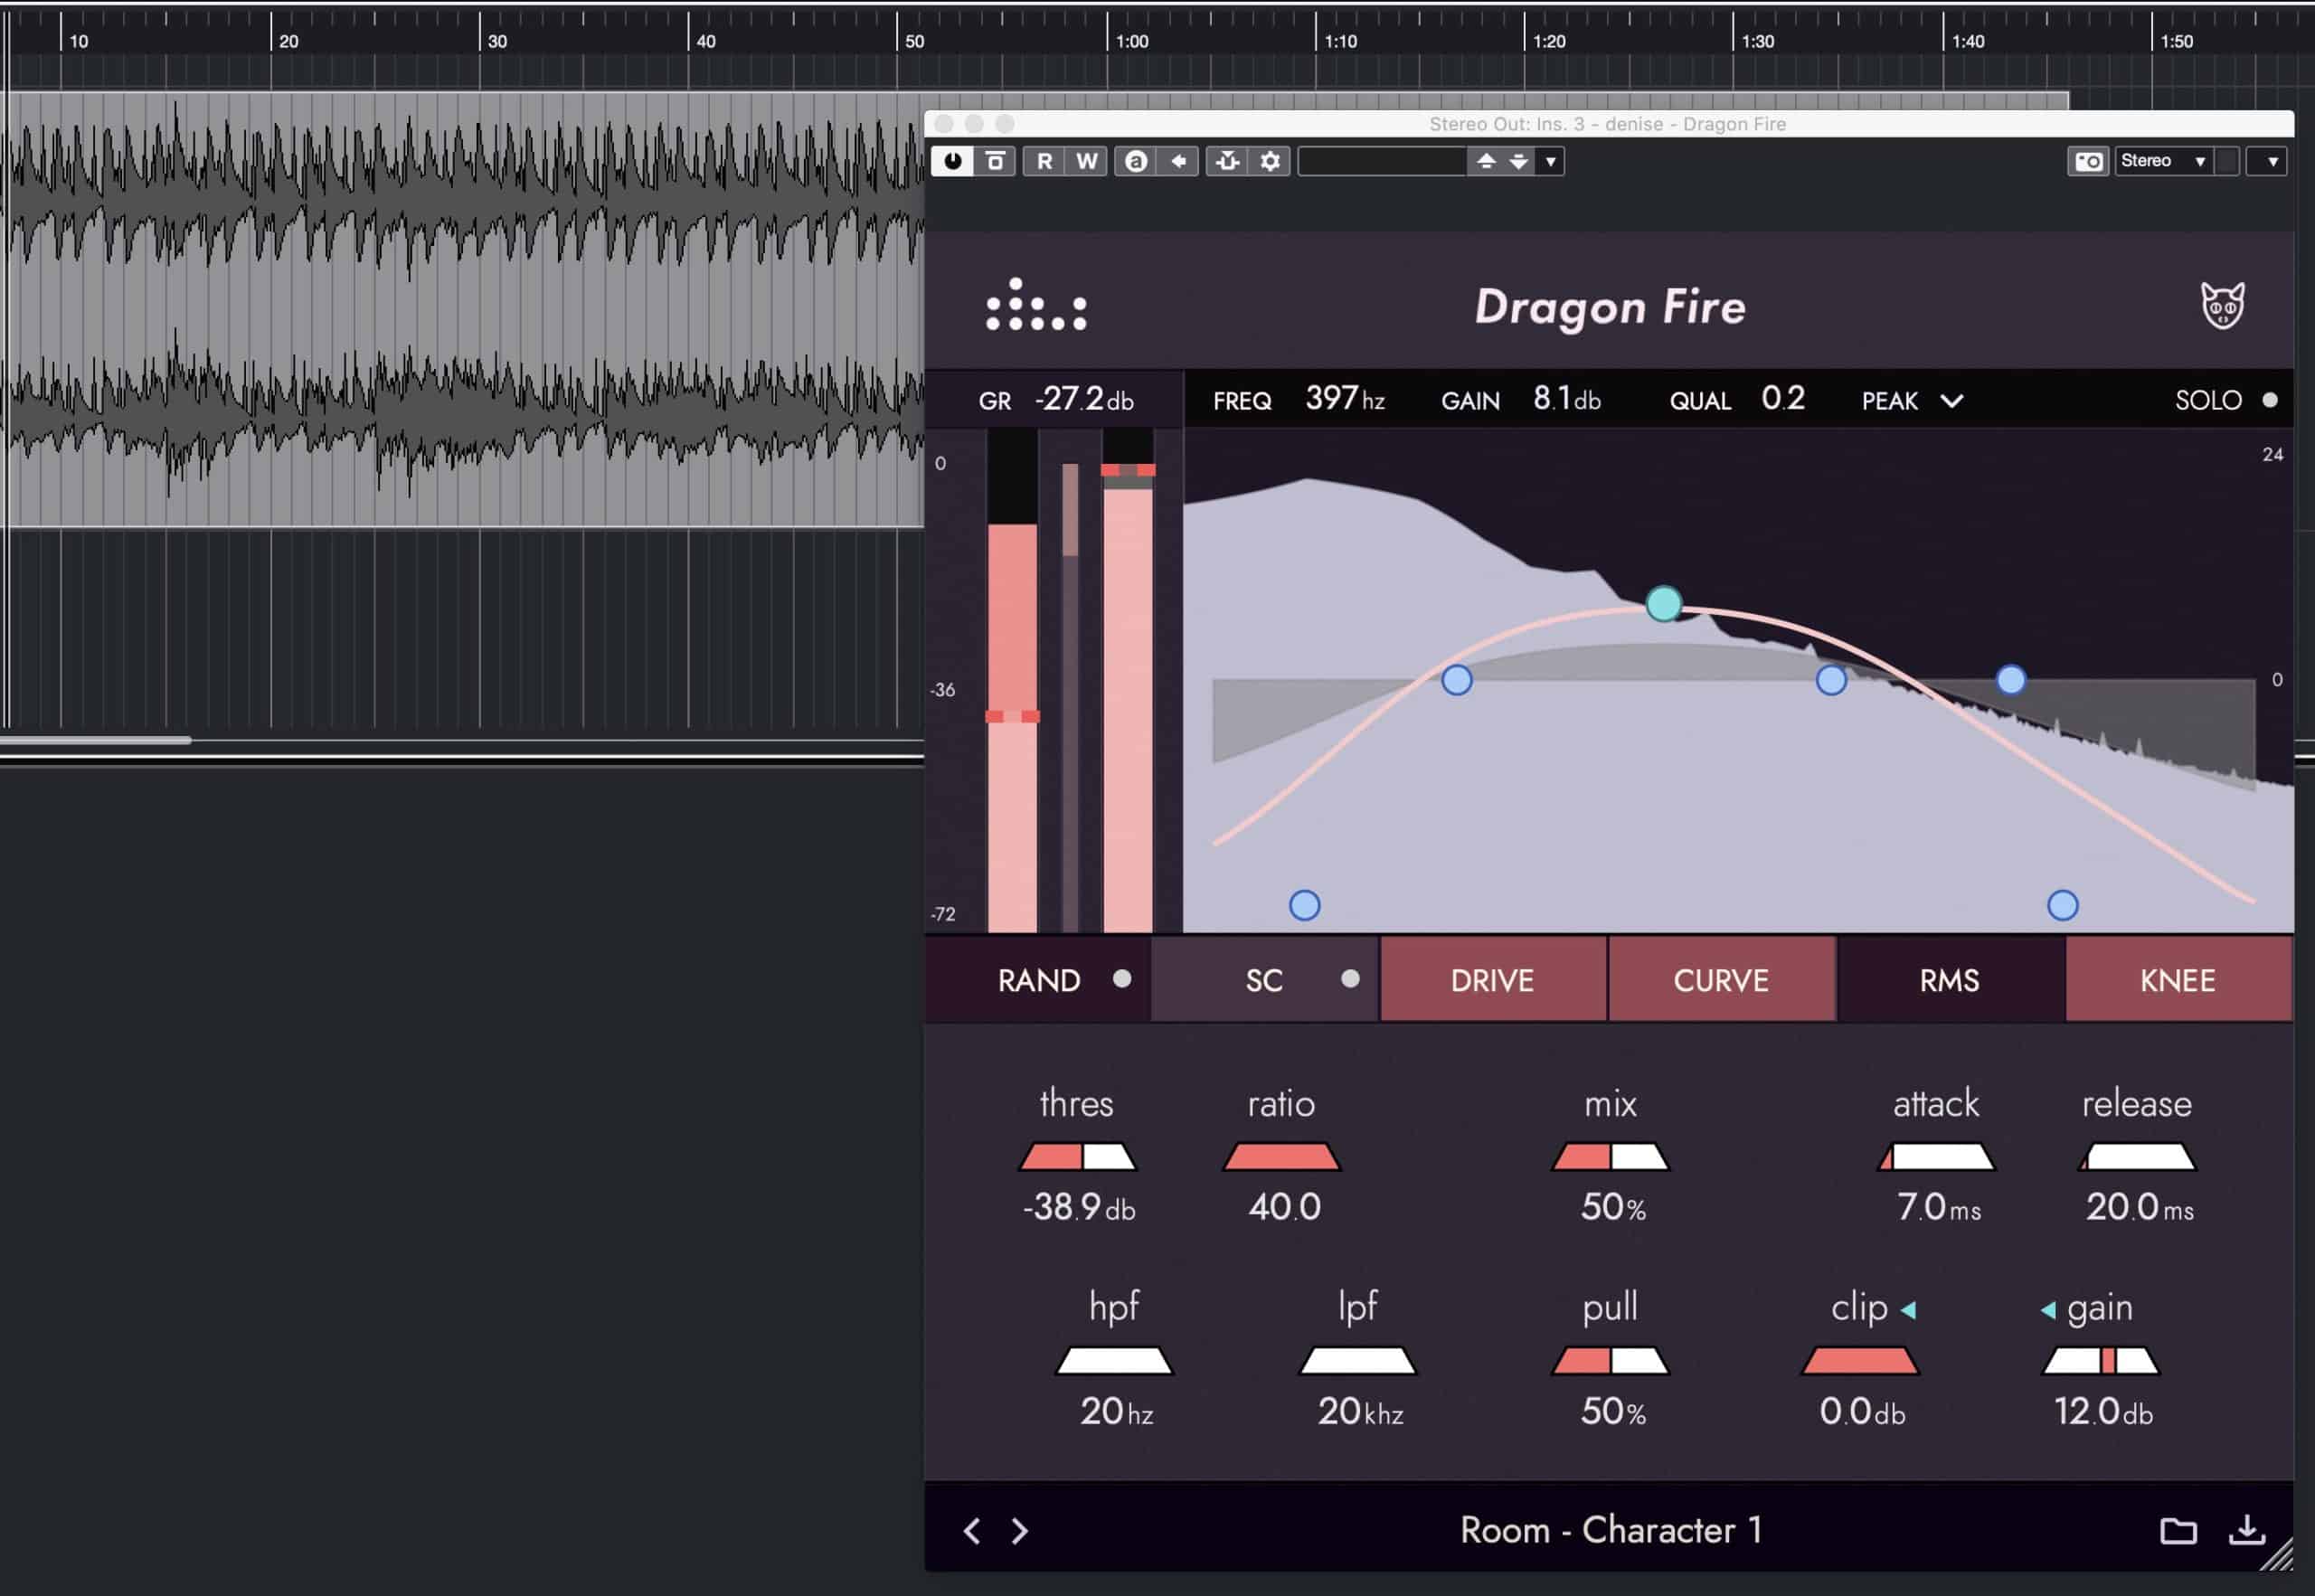This screenshot has width=2315, height=1596.
Task: Click the clip slider
Action: click(1860, 1361)
